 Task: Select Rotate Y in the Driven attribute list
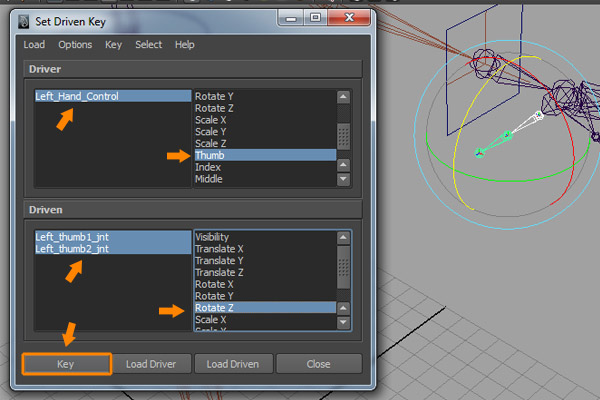[265, 296]
